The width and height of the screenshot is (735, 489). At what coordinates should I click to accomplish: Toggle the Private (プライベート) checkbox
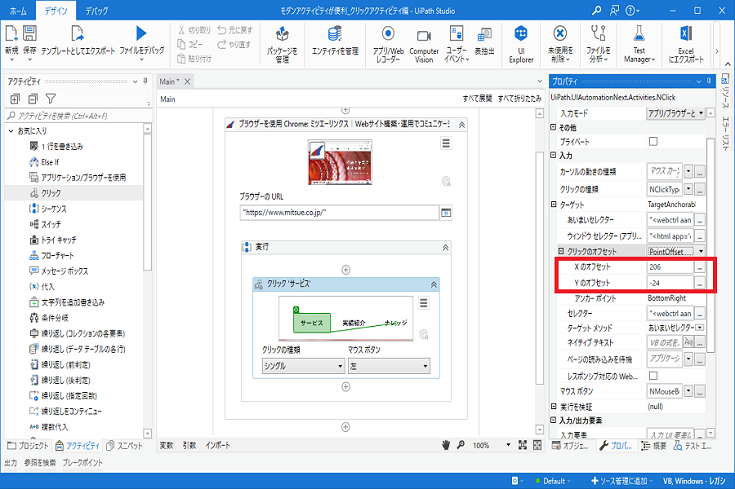pos(653,141)
